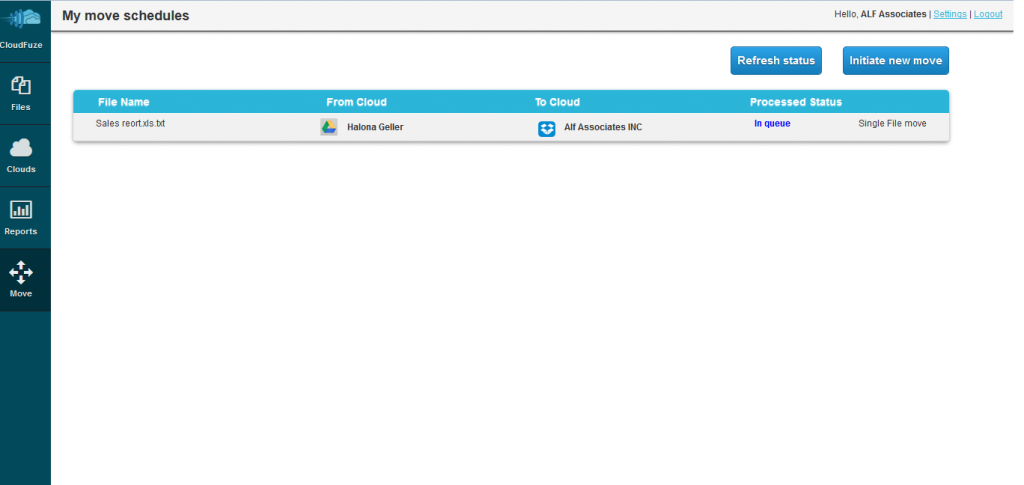Click the Single File move label
Viewport: 1024px width, 485px height.
point(892,123)
